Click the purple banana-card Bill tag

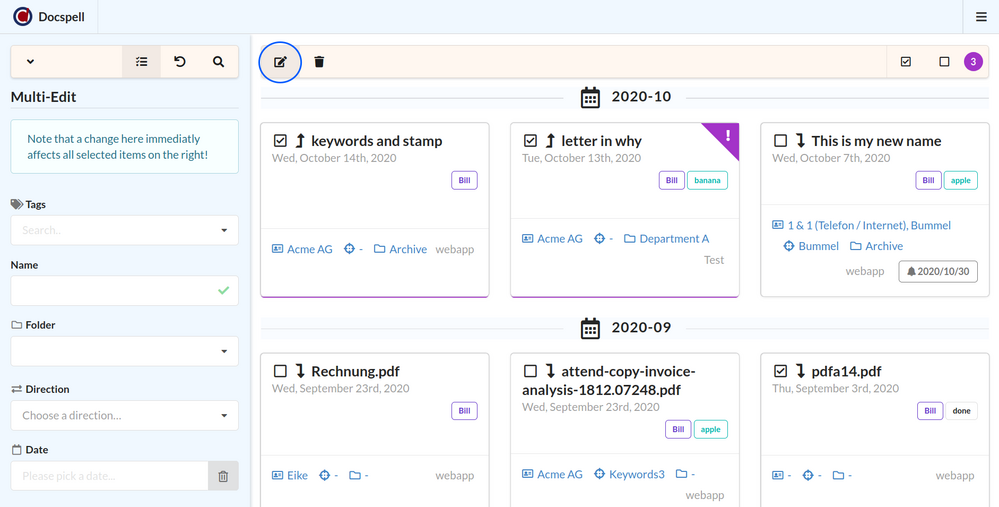[671, 181]
